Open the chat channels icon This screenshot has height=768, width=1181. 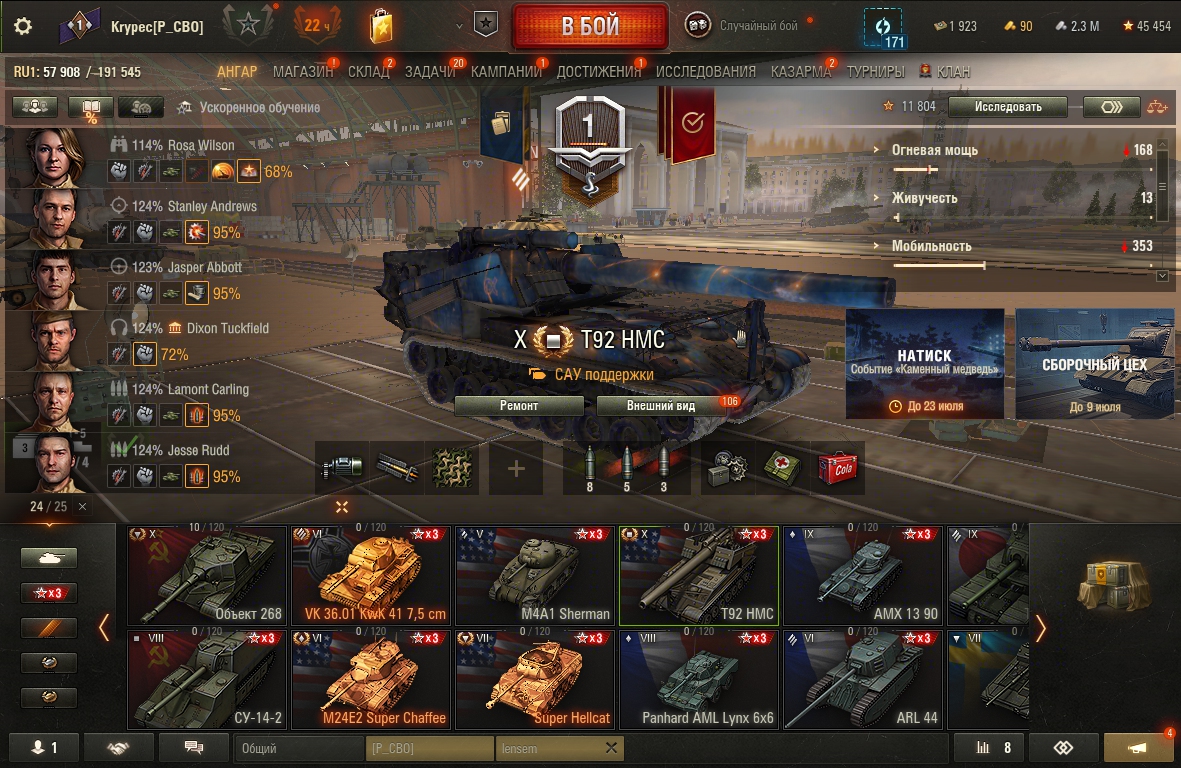point(194,748)
